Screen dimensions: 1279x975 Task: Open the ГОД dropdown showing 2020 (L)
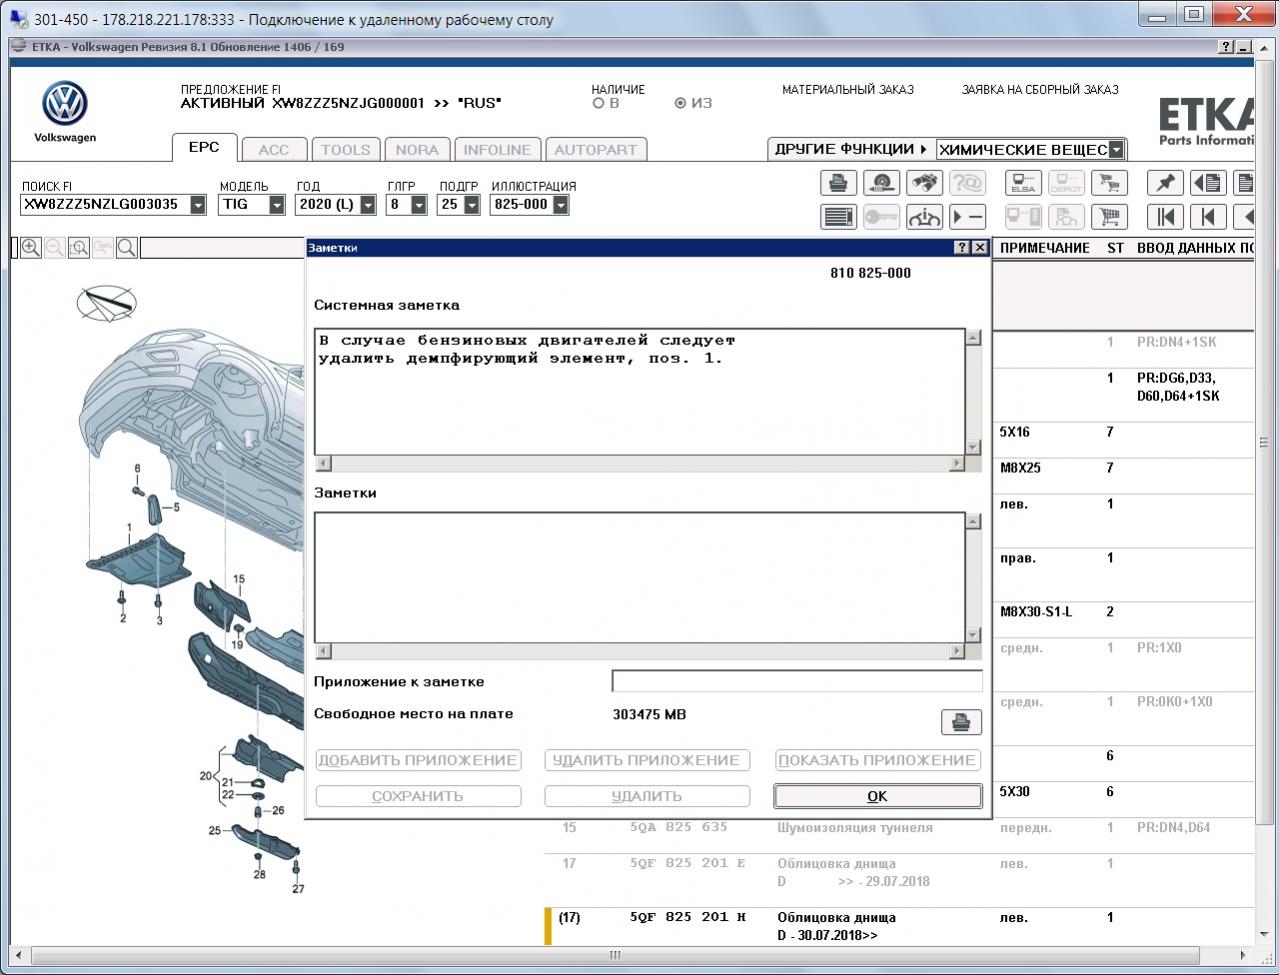pos(368,205)
